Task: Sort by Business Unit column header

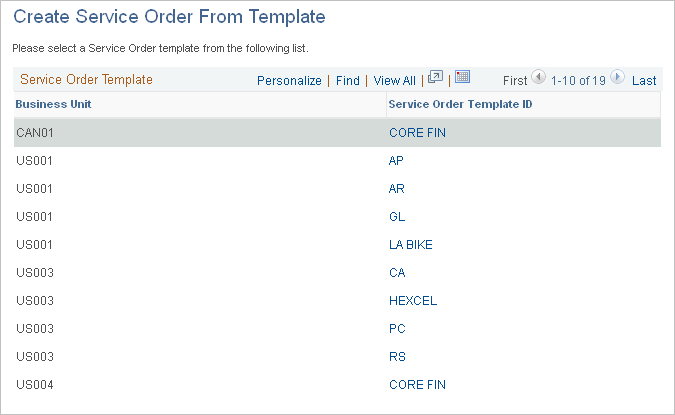Action: coord(53,104)
